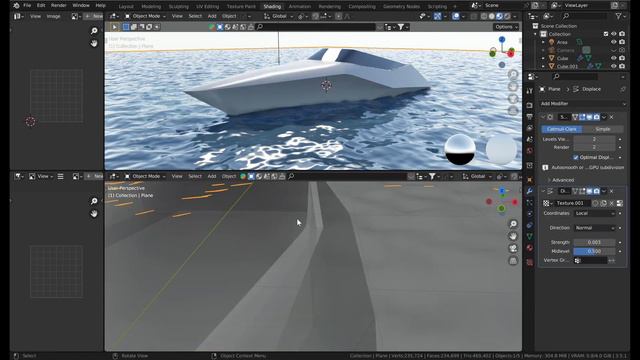Viewport: 640px width, 360px height.
Task: Open the world properties tab
Action: [x=530, y=151]
